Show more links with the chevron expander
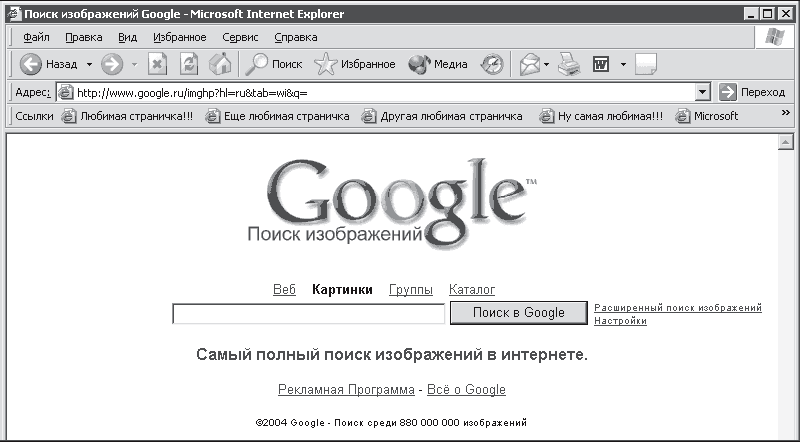Image resolution: width=800 pixels, height=442 pixels. click(x=786, y=113)
